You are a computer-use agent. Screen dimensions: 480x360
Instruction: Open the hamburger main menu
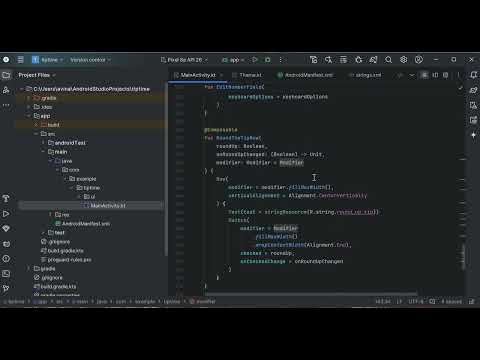[20, 60]
